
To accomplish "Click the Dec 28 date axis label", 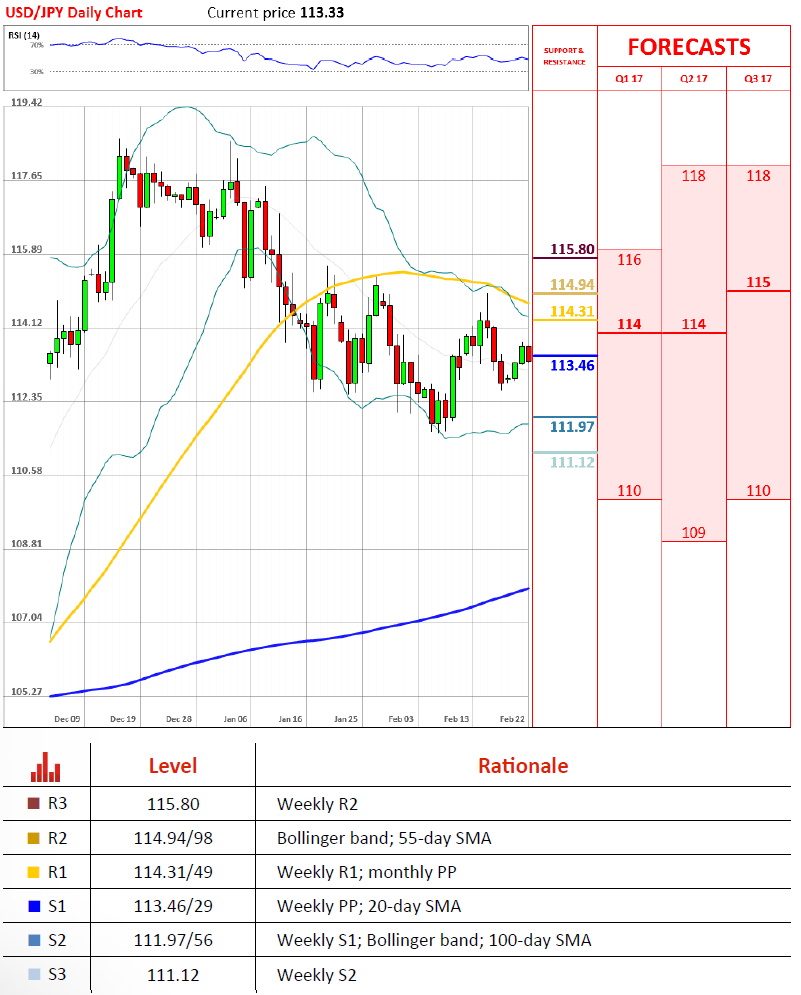I will point(179,719).
